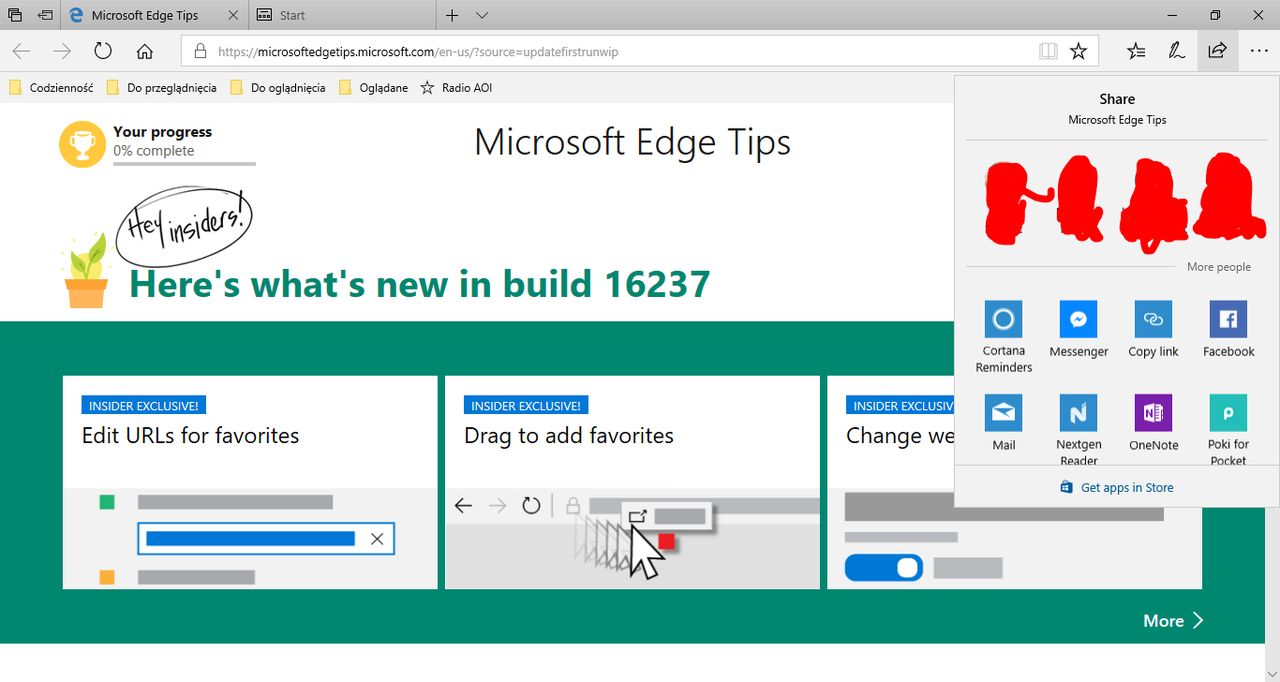The width and height of the screenshot is (1280, 682).
Task: Click INSIDER EXCLUSIVE badge on Edit URLs card
Action: (x=144, y=406)
